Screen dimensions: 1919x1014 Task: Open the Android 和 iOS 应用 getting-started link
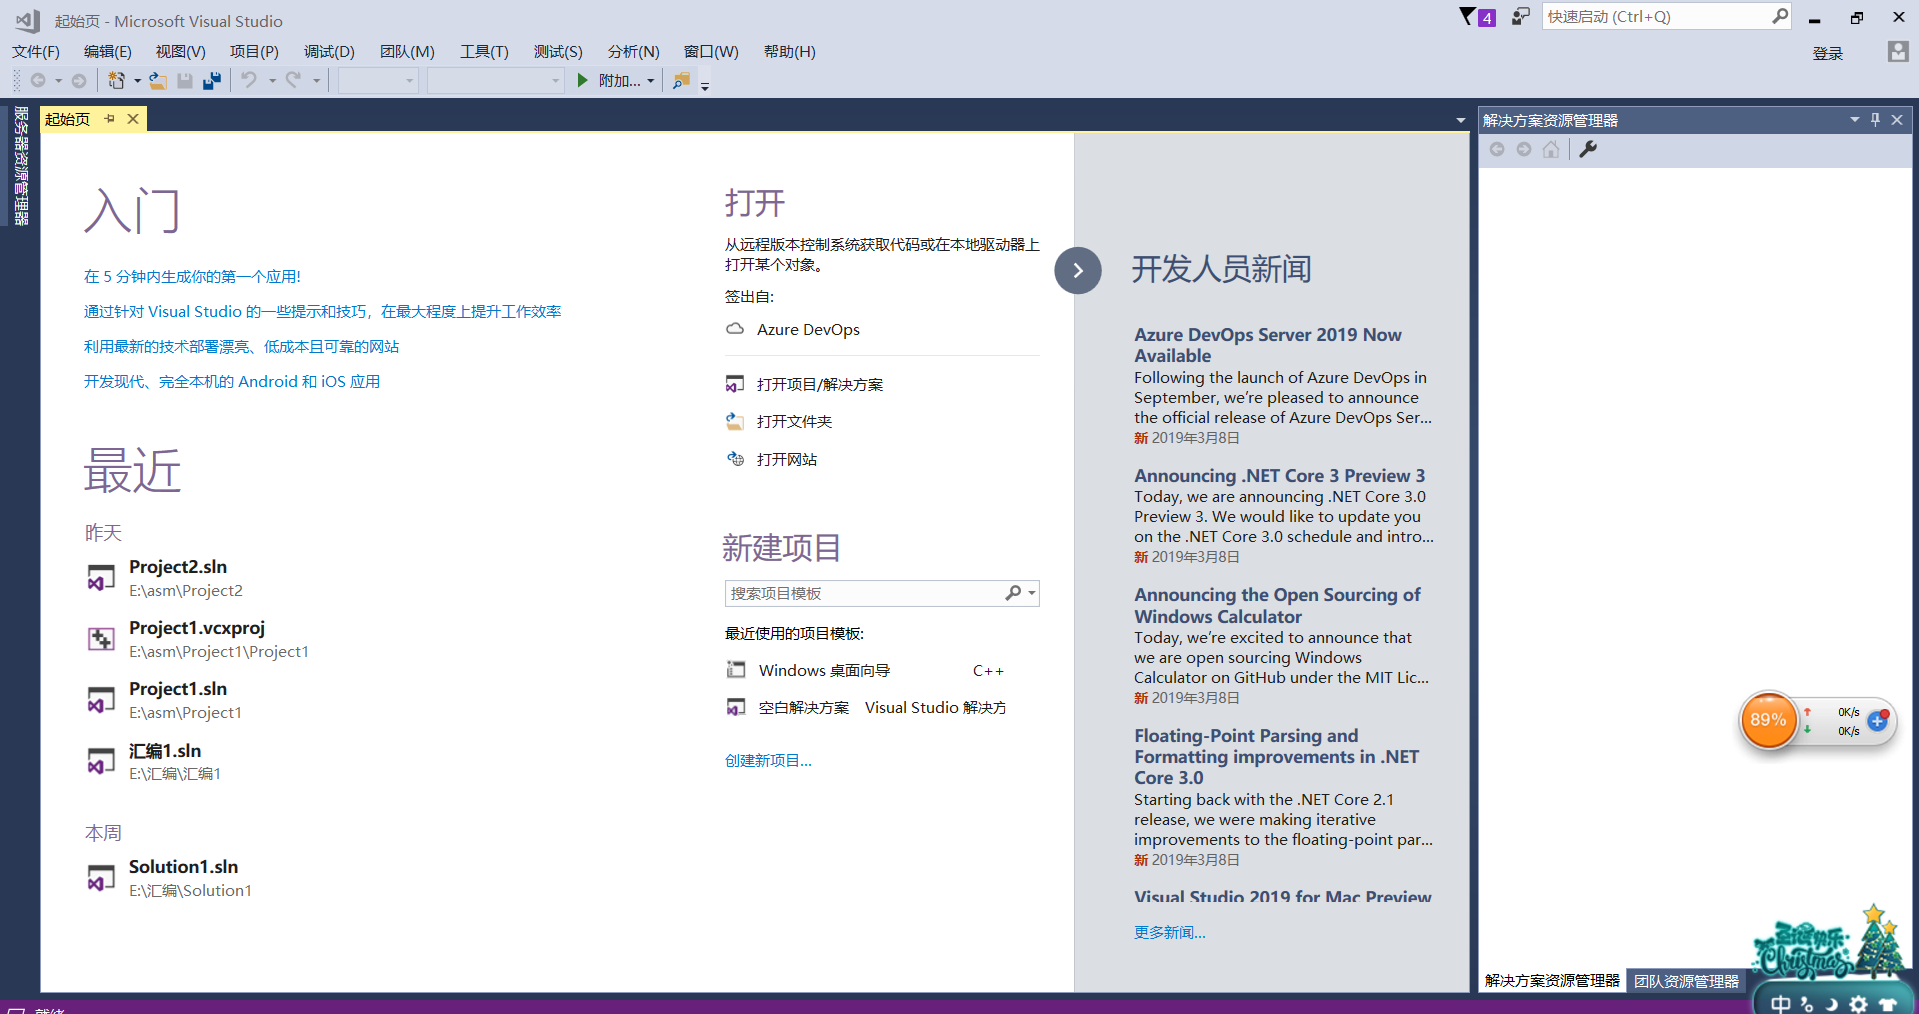click(232, 381)
